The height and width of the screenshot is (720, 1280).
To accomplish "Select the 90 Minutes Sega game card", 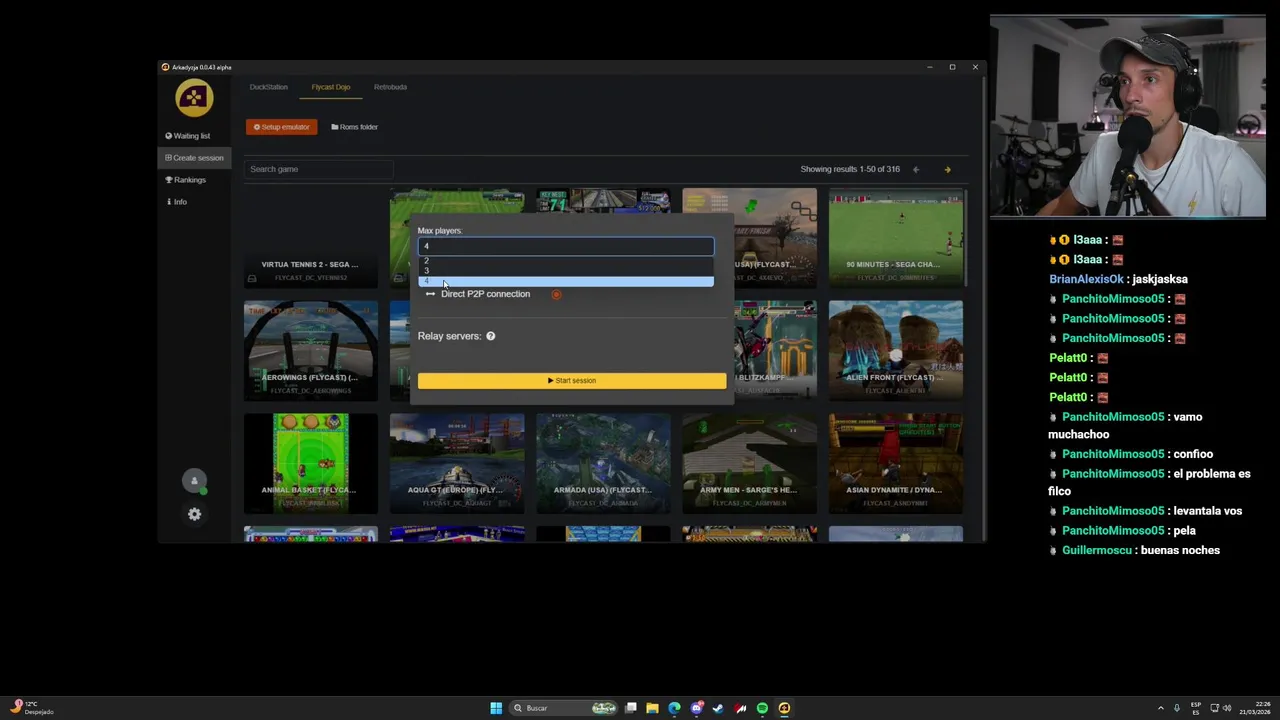I will click(896, 237).
